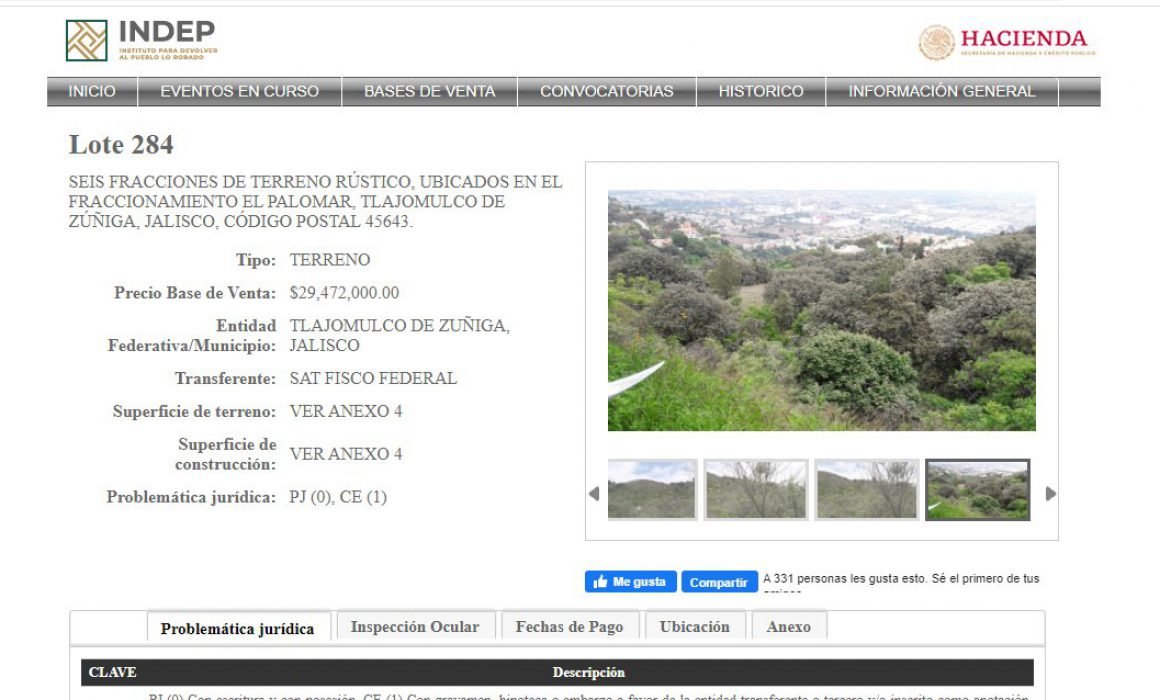Select the Problemática jurídica tab
1160x700 pixels.
point(237,628)
